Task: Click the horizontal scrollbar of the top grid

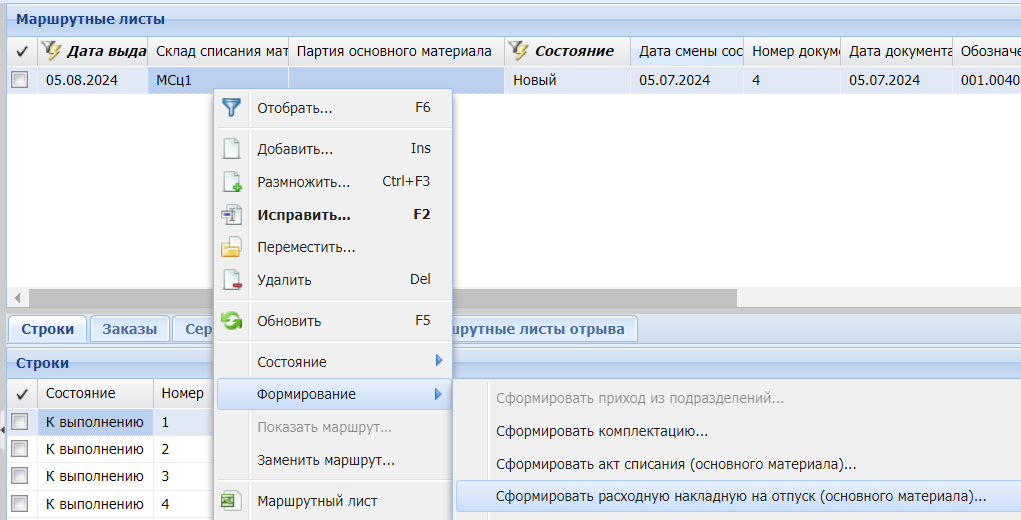Action: (380, 298)
